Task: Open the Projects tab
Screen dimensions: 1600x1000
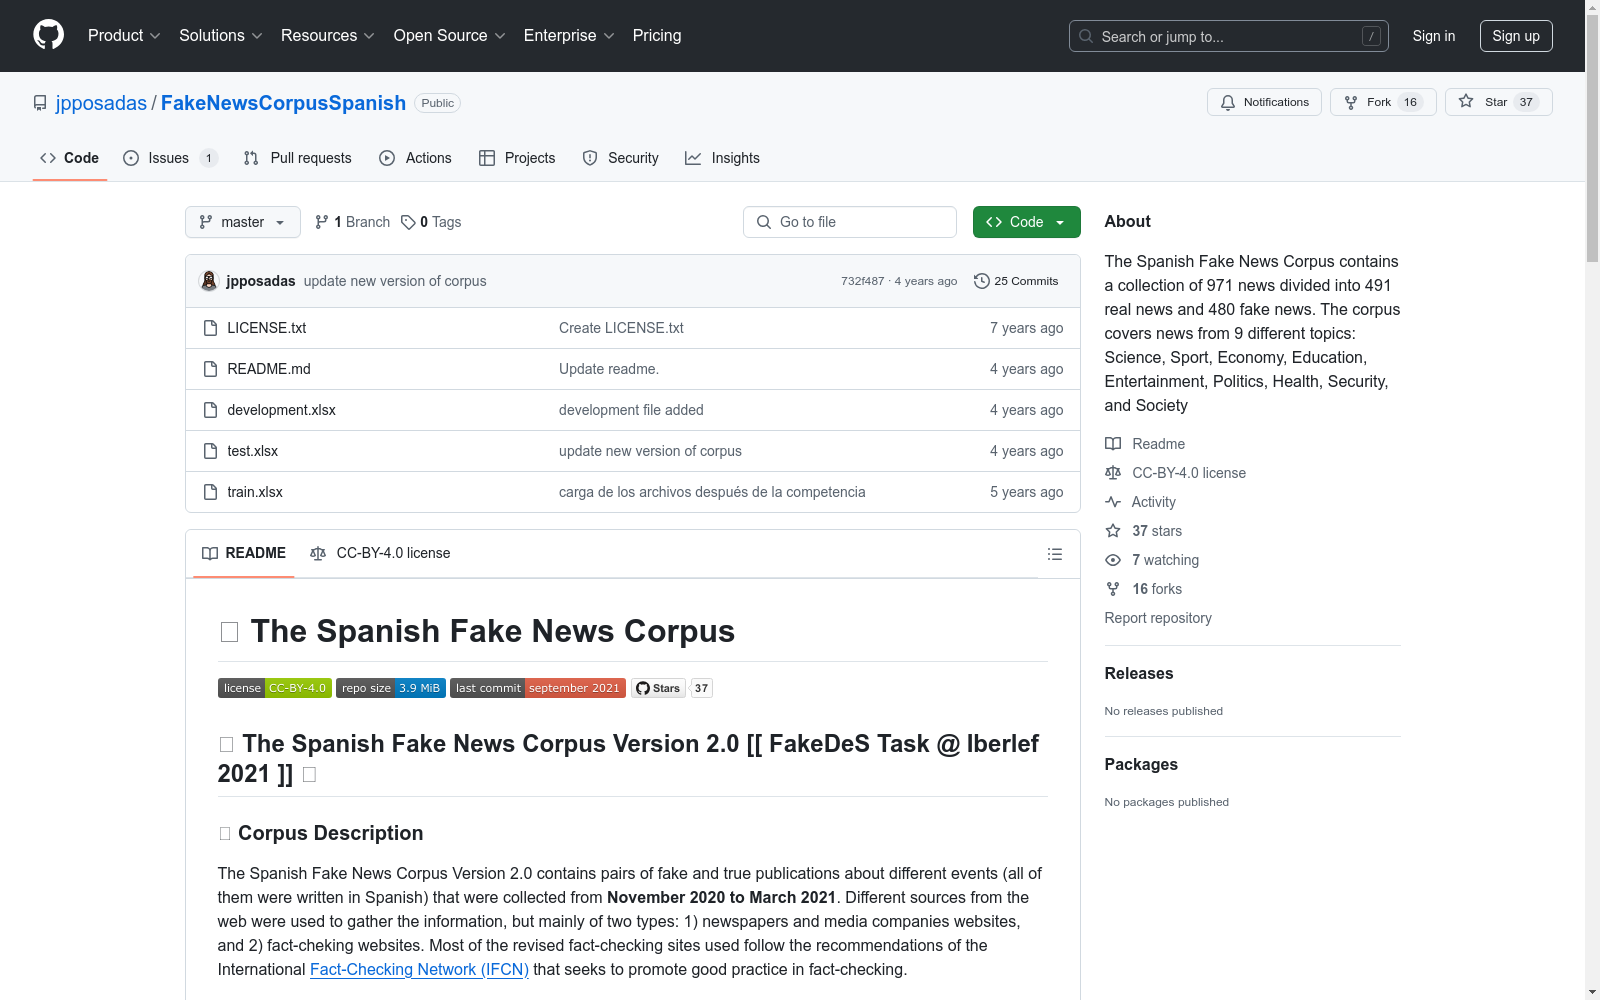Action: point(517,158)
